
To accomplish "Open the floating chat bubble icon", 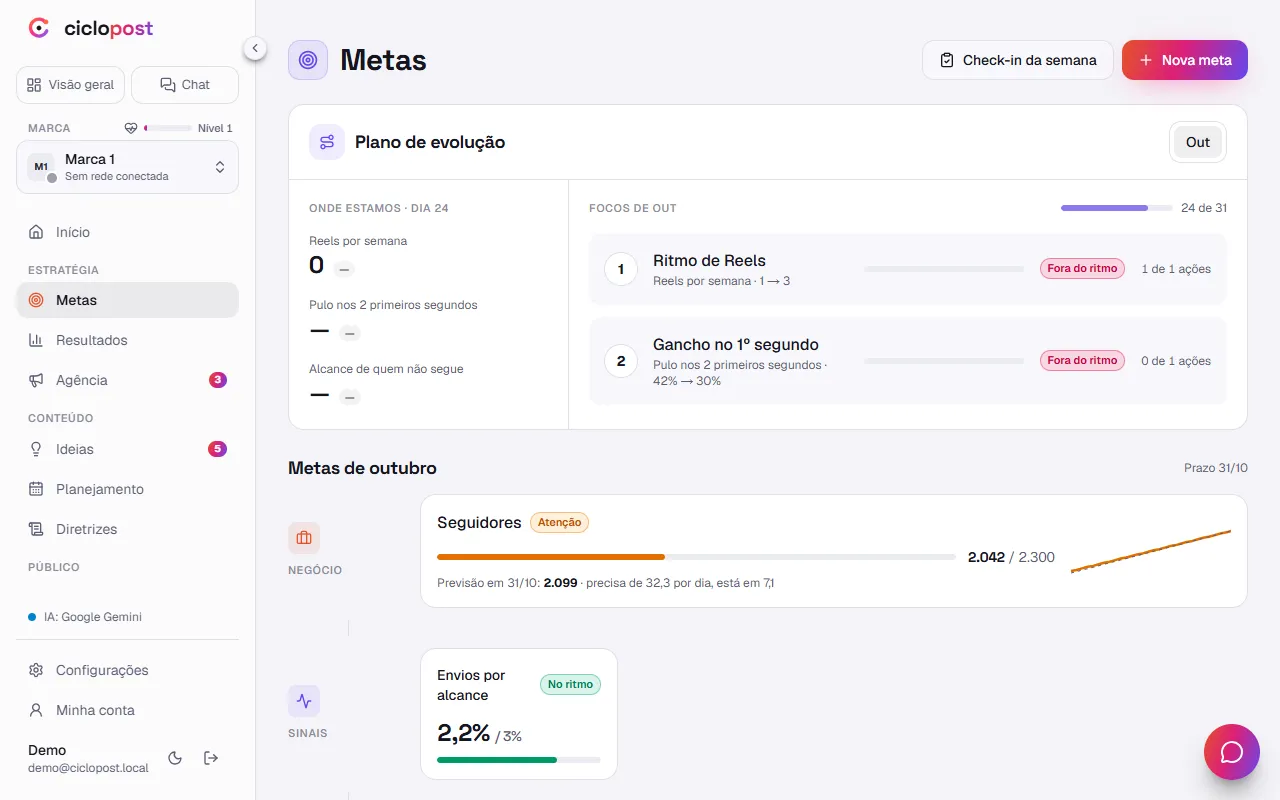I will coord(1232,752).
